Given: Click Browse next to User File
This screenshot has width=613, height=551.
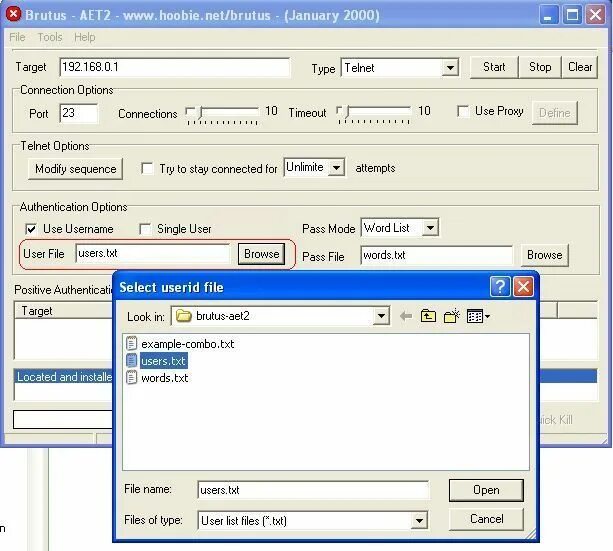Looking at the screenshot, I should tap(261, 254).
